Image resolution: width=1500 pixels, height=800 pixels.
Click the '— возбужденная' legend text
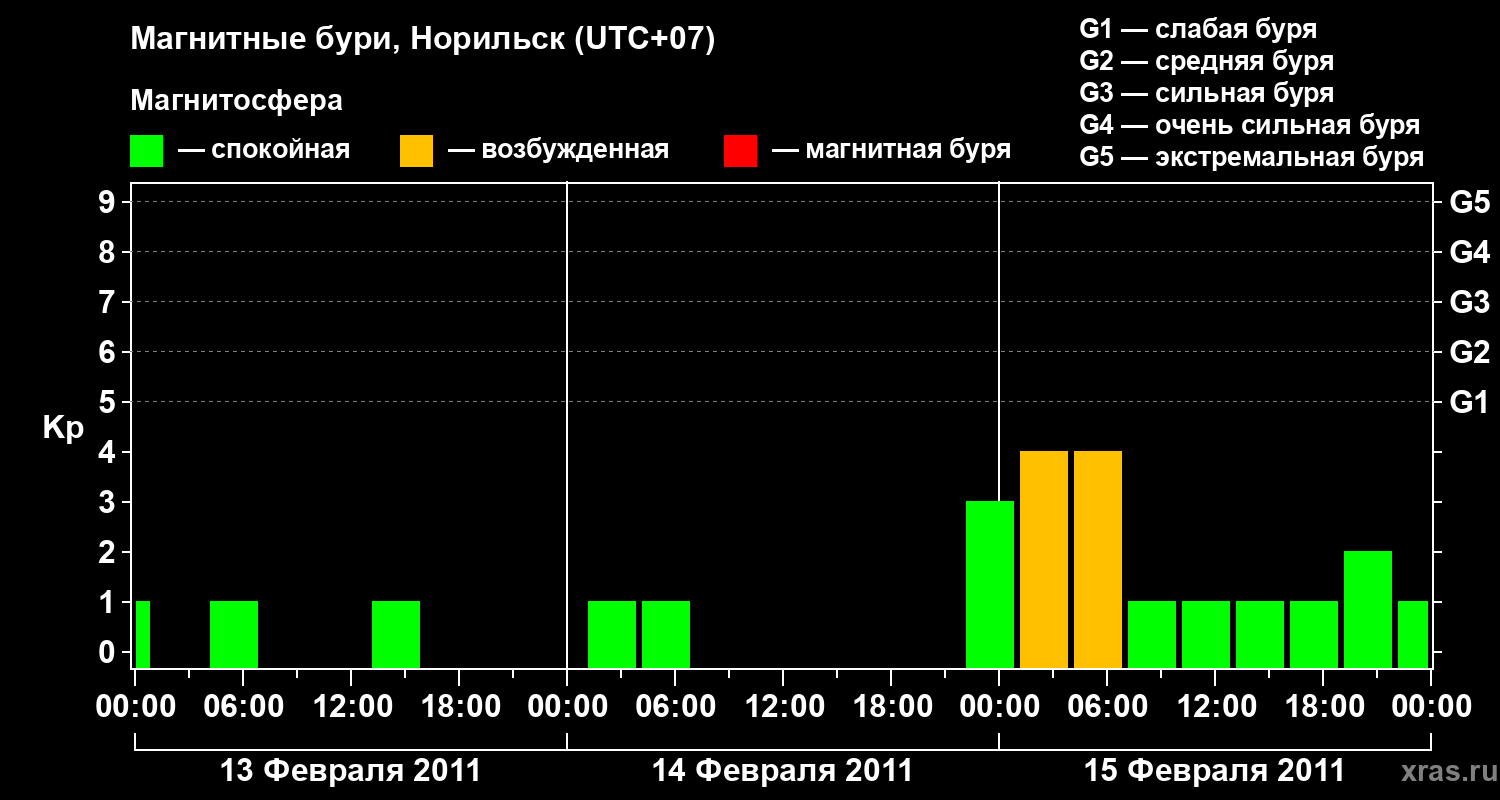pos(558,151)
